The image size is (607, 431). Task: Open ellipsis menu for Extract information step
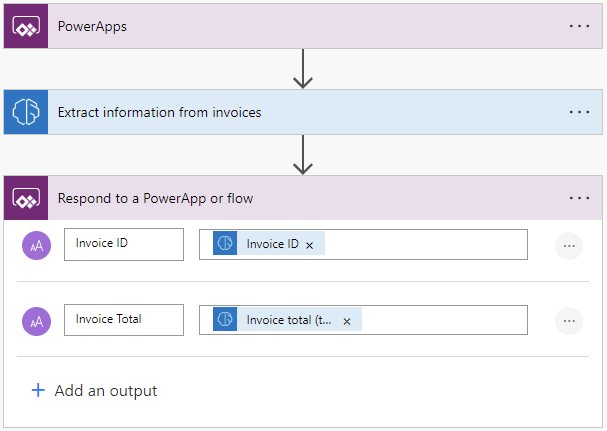click(580, 112)
